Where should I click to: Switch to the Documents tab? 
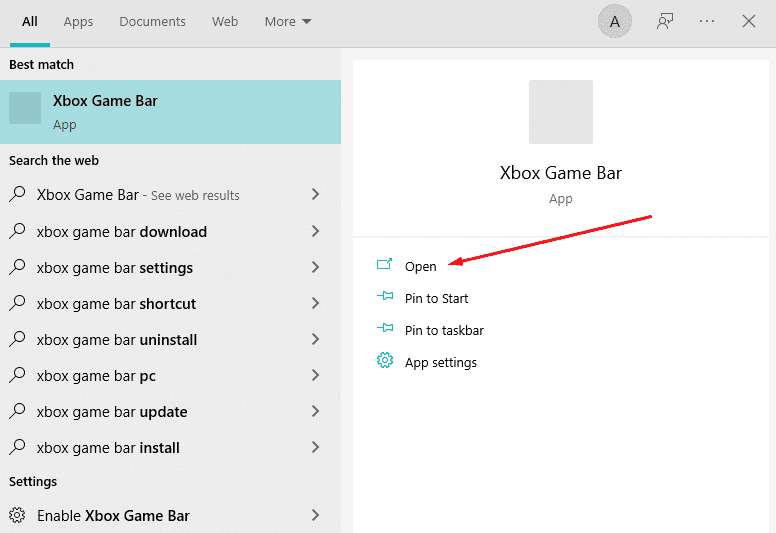point(152,22)
